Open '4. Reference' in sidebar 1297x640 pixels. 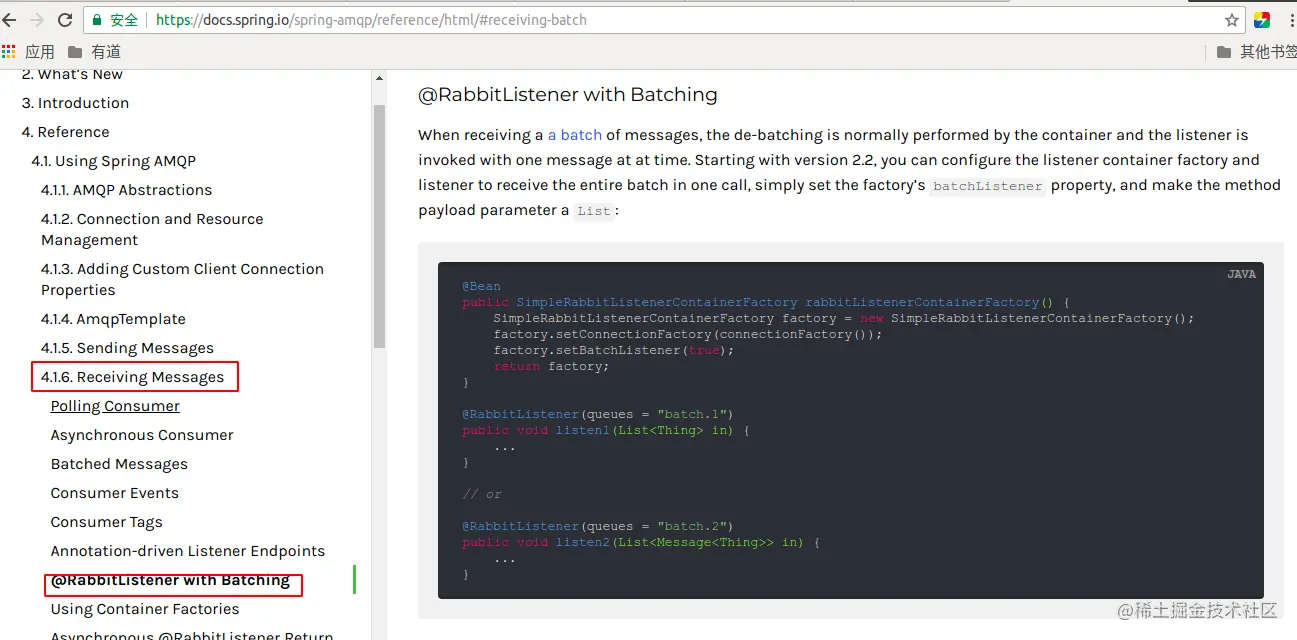pyautogui.click(x=65, y=132)
